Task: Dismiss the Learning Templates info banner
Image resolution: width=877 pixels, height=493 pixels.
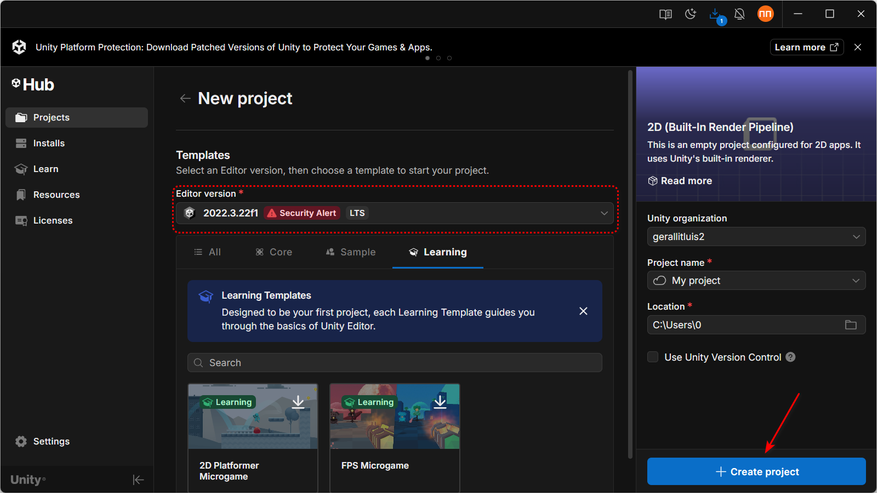Action: [x=584, y=311]
